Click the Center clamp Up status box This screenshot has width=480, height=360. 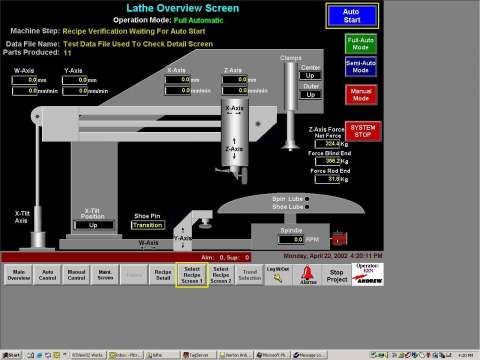click(310, 76)
